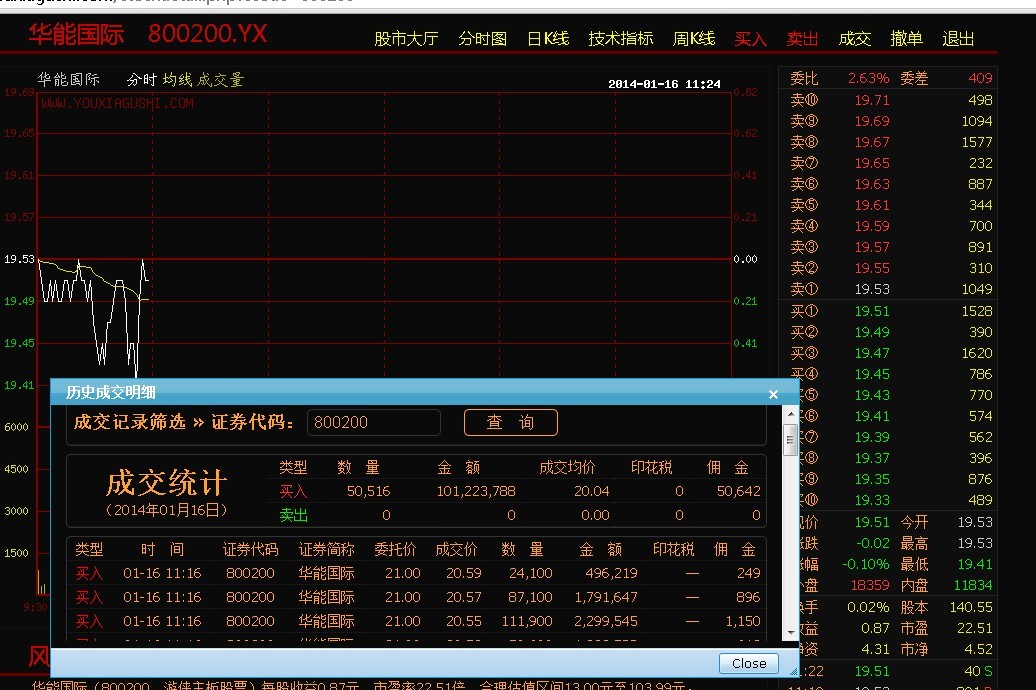This screenshot has height=690, width=1036.
Task: Click the stock title 华能国际 800200.YX
Action: [147, 34]
